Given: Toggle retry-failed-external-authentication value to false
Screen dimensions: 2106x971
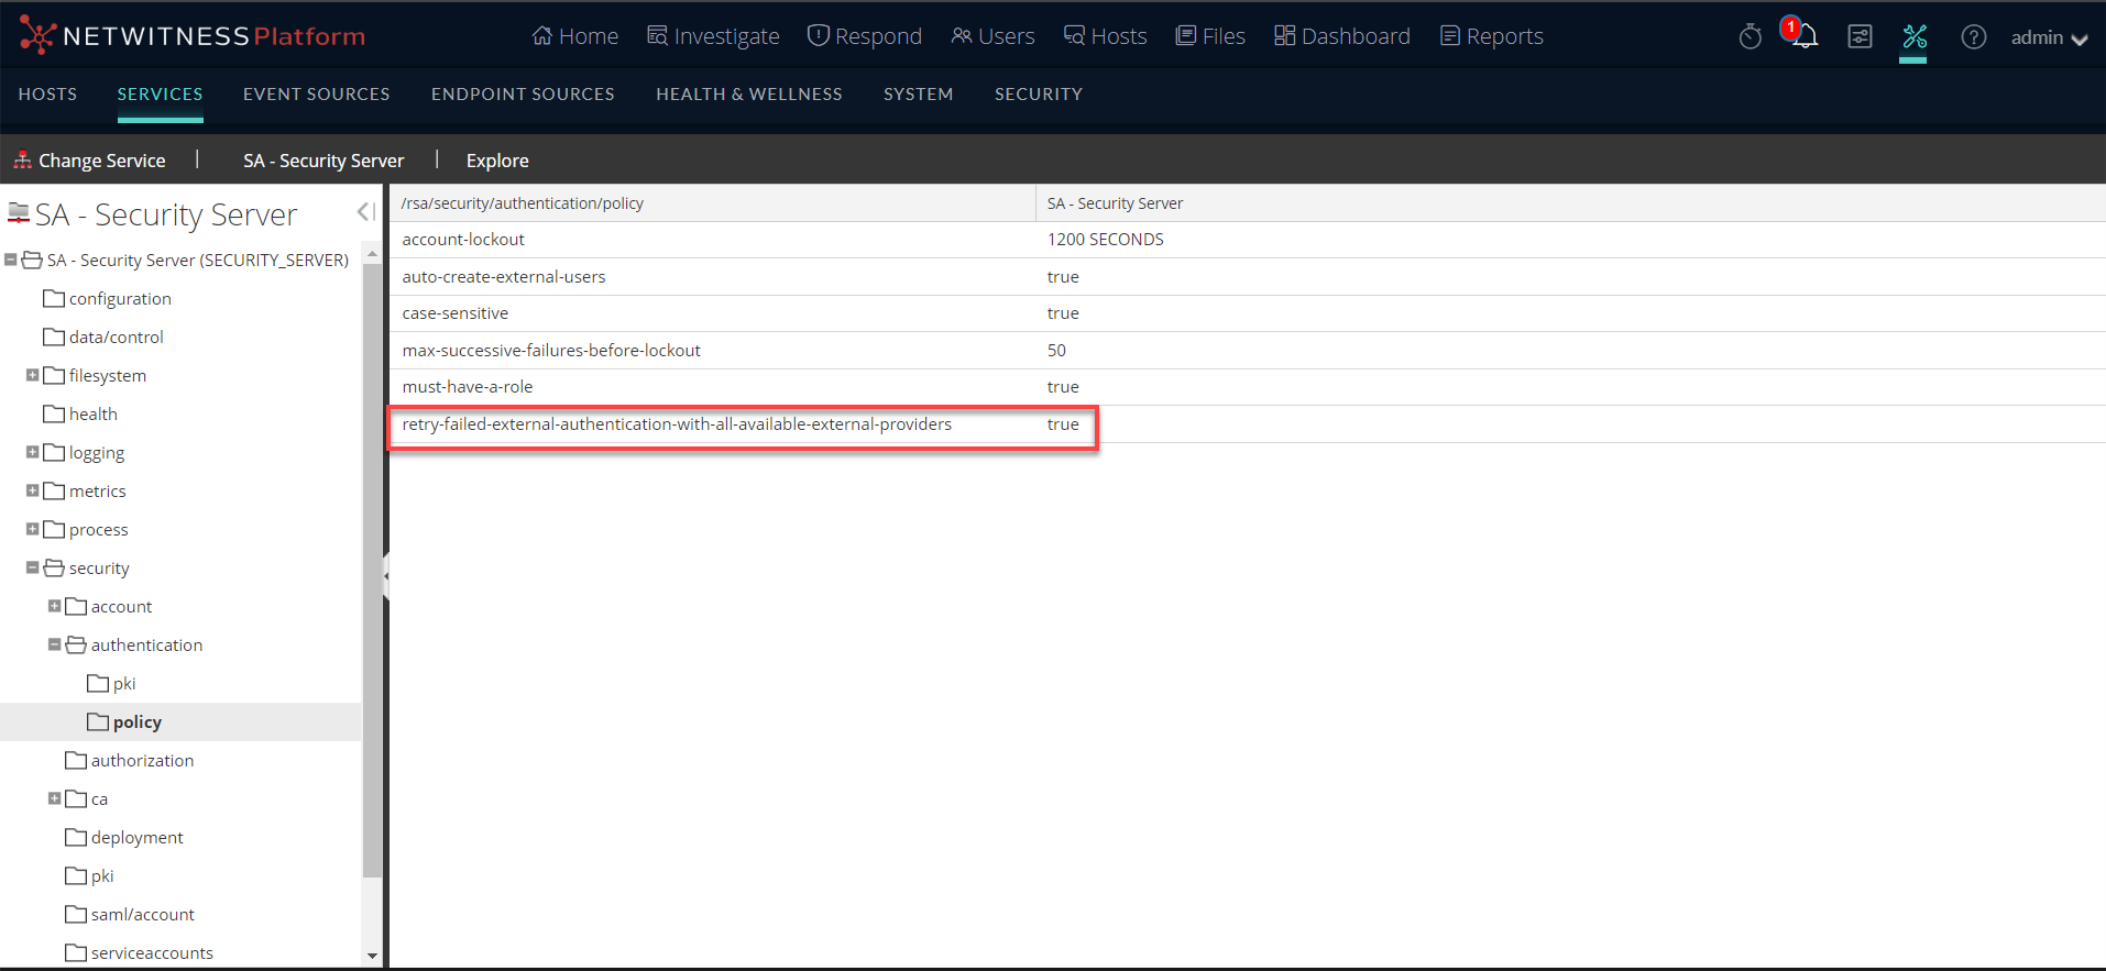Looking at the screenshot, I should [1062, 424].
